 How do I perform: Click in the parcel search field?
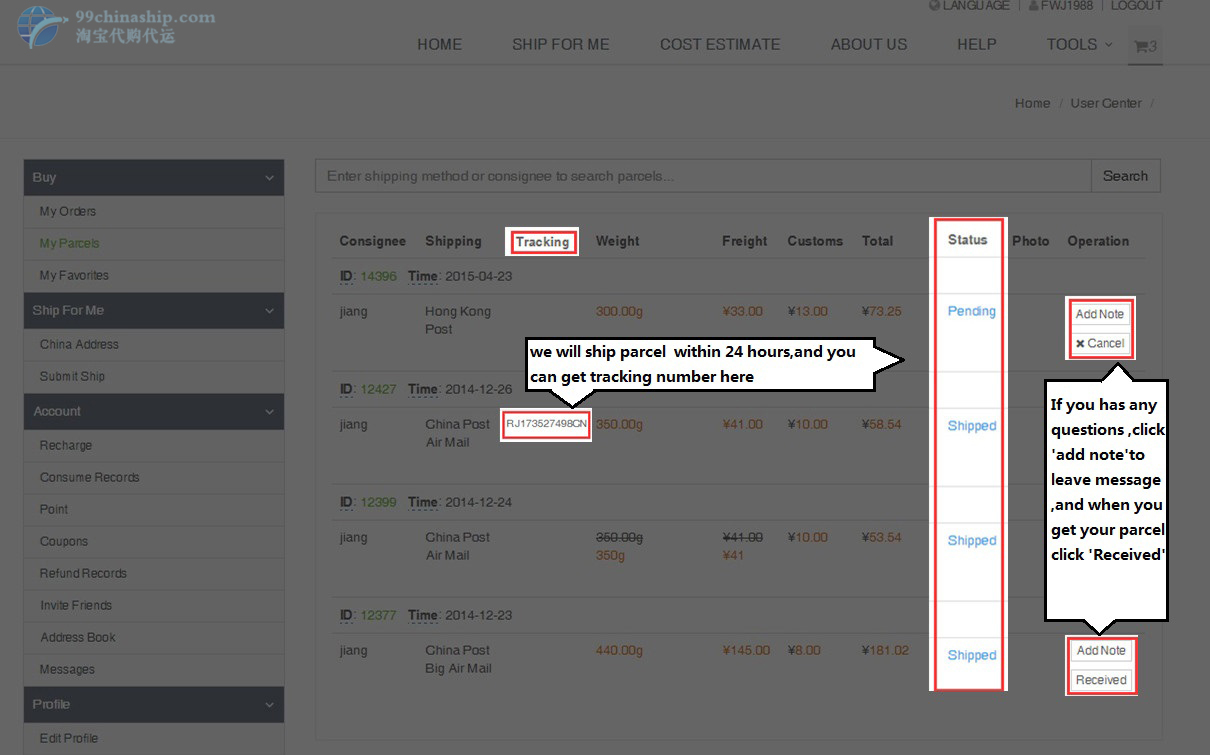(702, 176)
